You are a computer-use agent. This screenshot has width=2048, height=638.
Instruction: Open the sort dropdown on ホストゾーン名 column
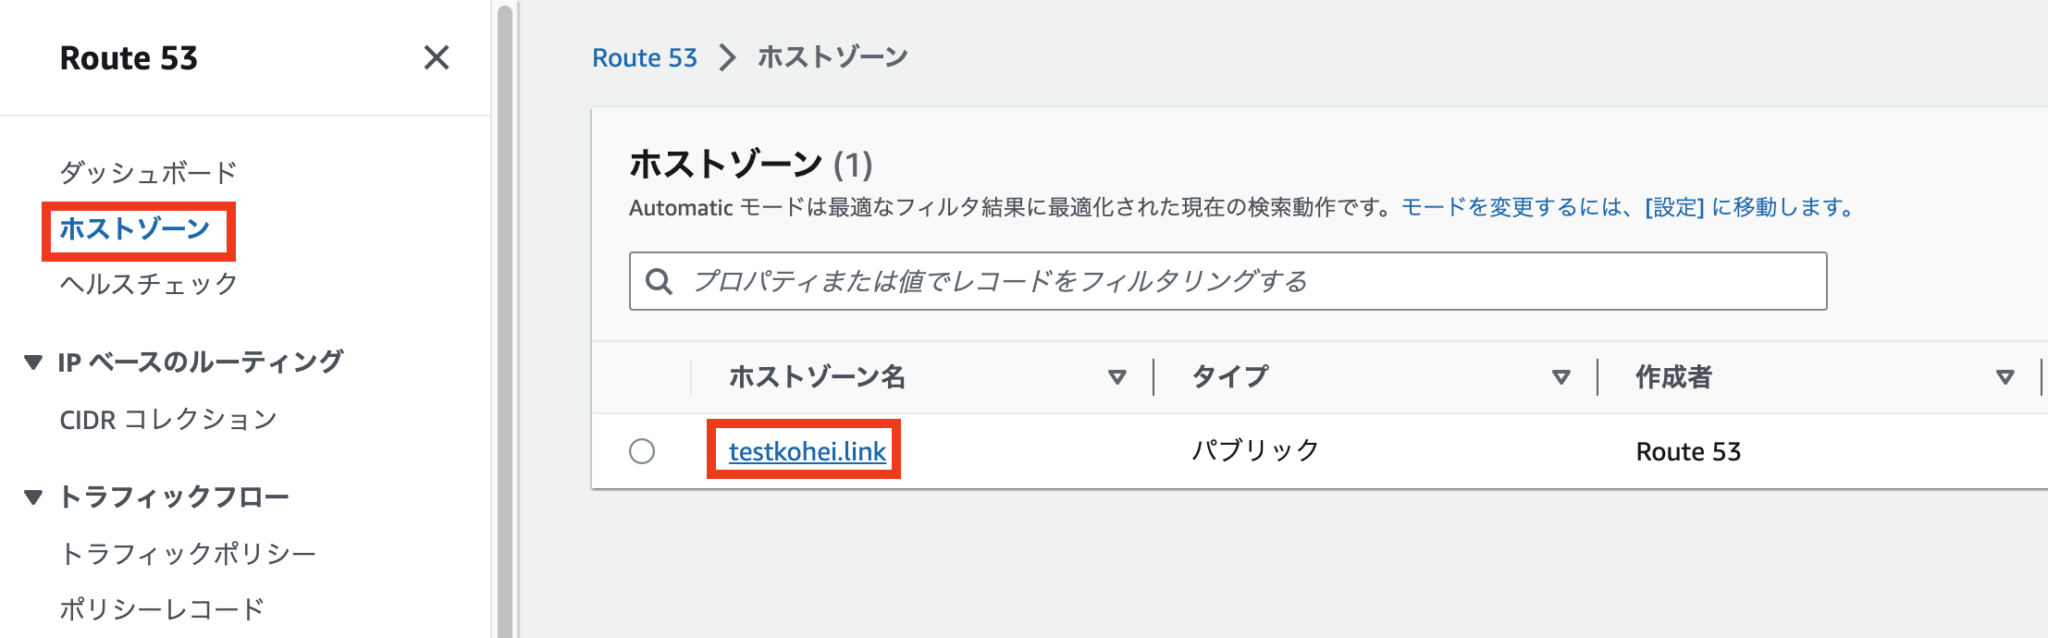[1118, 377]
